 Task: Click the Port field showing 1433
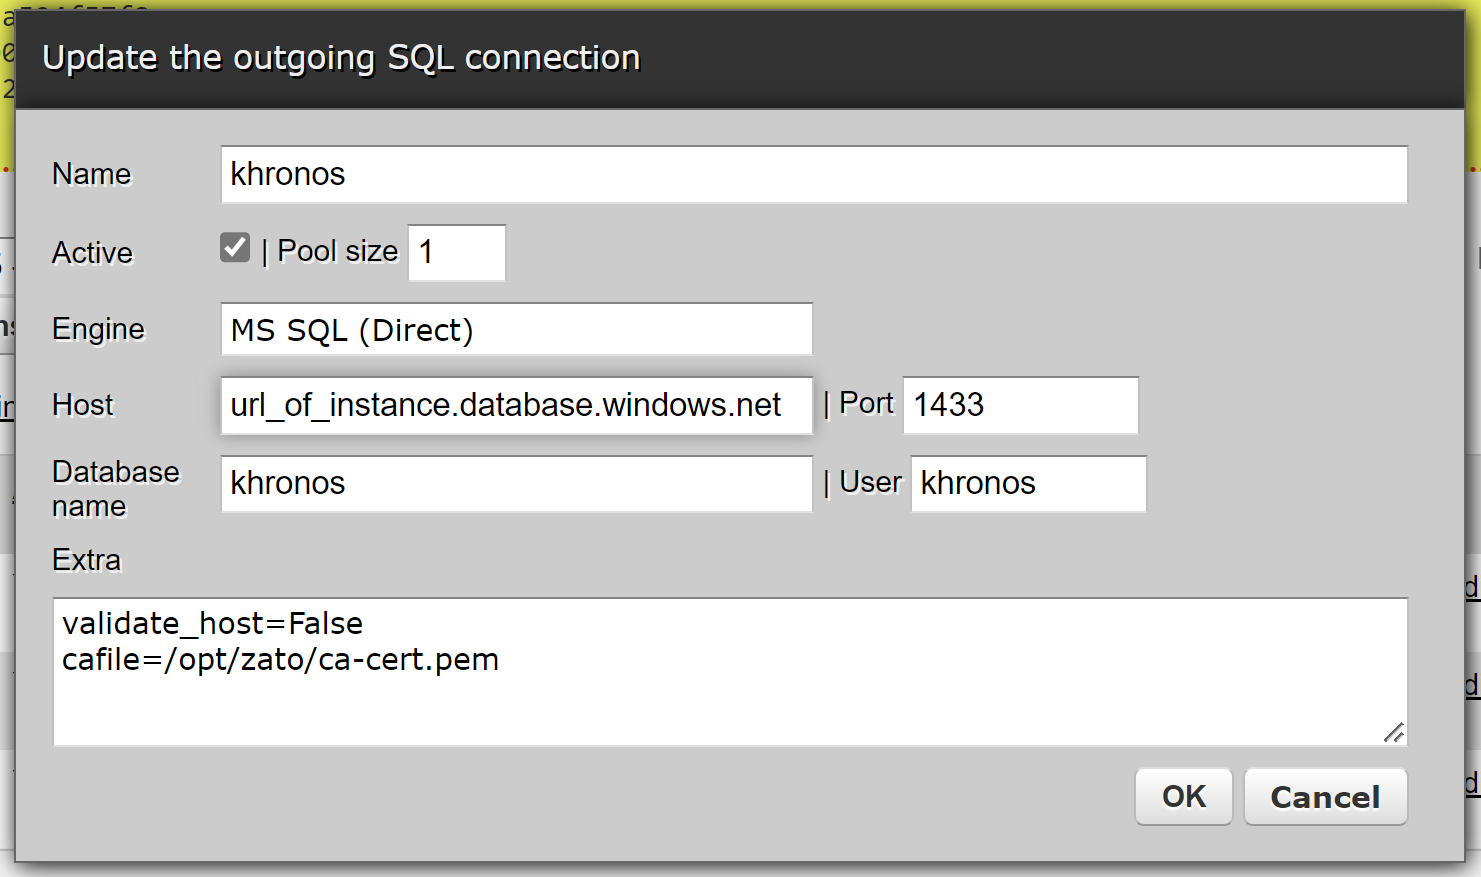[1020, 405]
